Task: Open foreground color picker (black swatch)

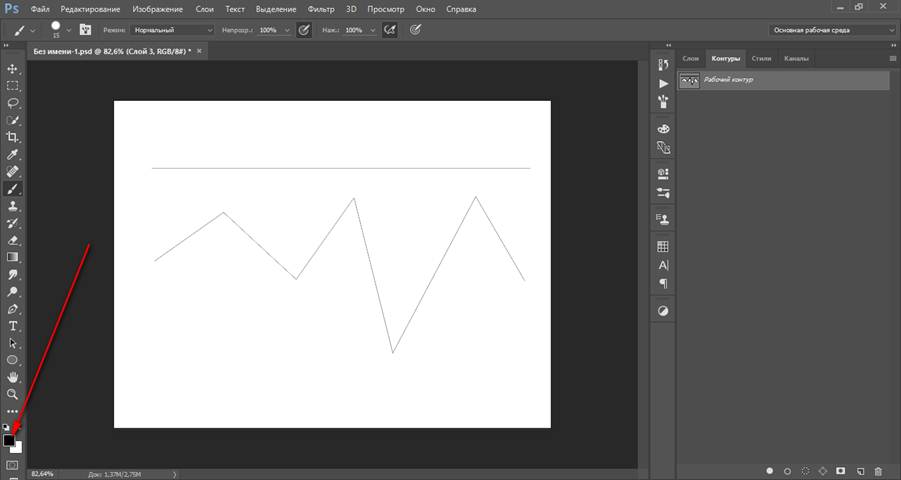Action: click(x=9, y=440)
